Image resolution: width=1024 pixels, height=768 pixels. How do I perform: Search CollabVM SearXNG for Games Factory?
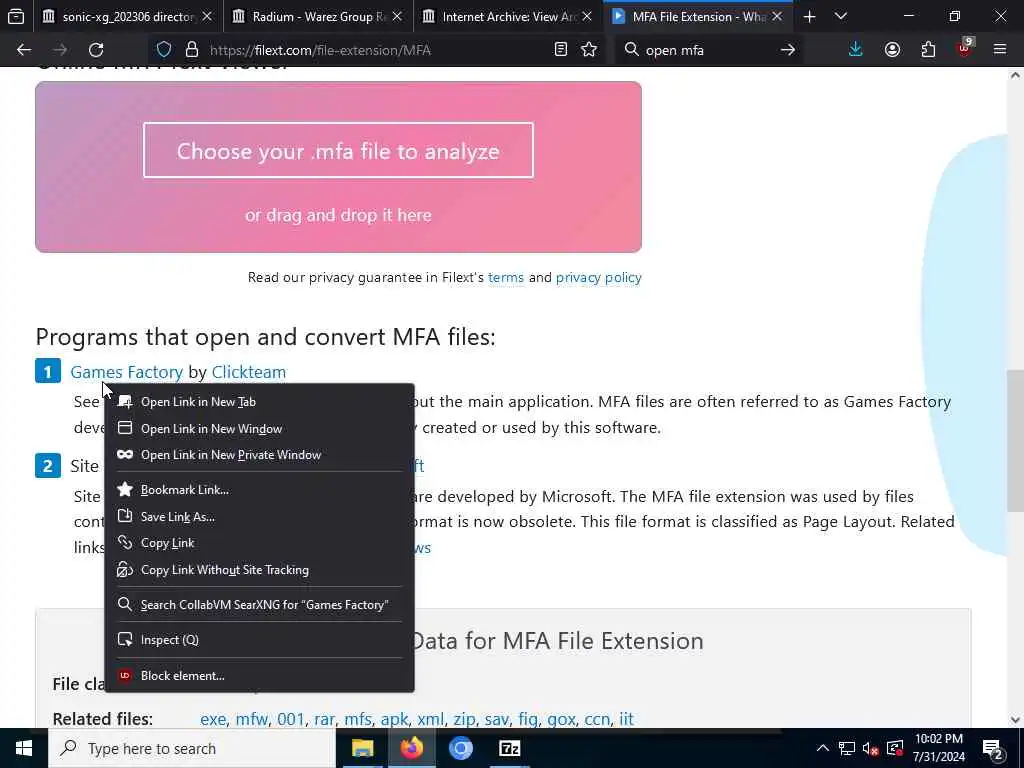pos(259,604)
